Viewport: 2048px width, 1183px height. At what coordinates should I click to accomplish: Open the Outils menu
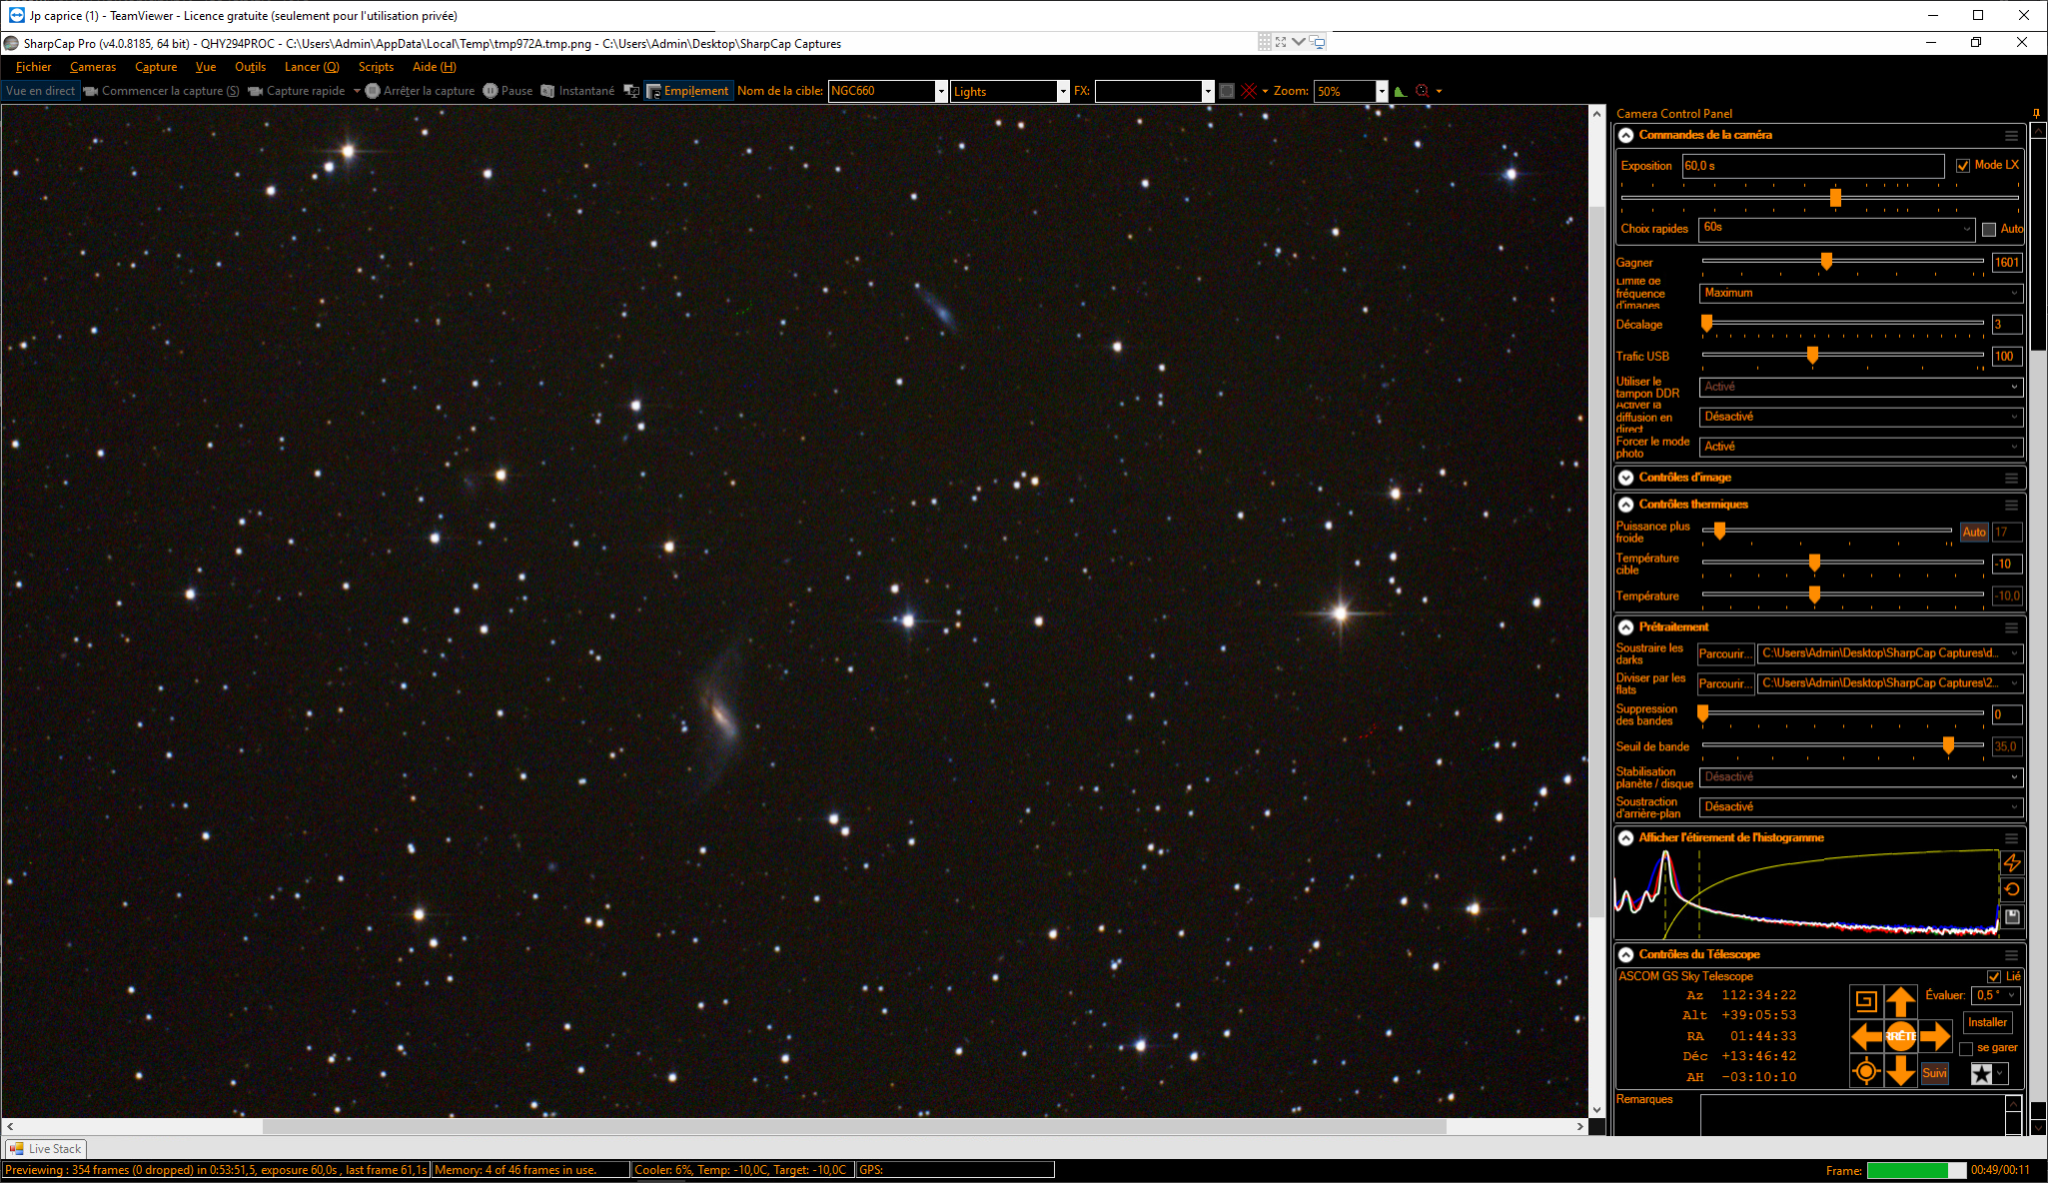click(x=250, y=67)
